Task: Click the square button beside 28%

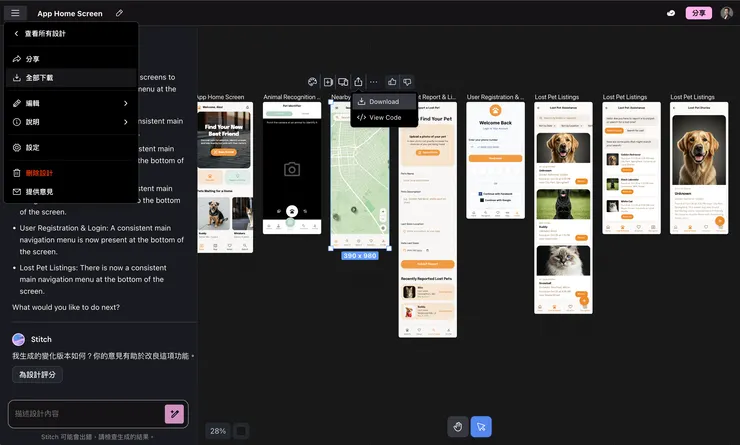Action: (x=241, y=431)
